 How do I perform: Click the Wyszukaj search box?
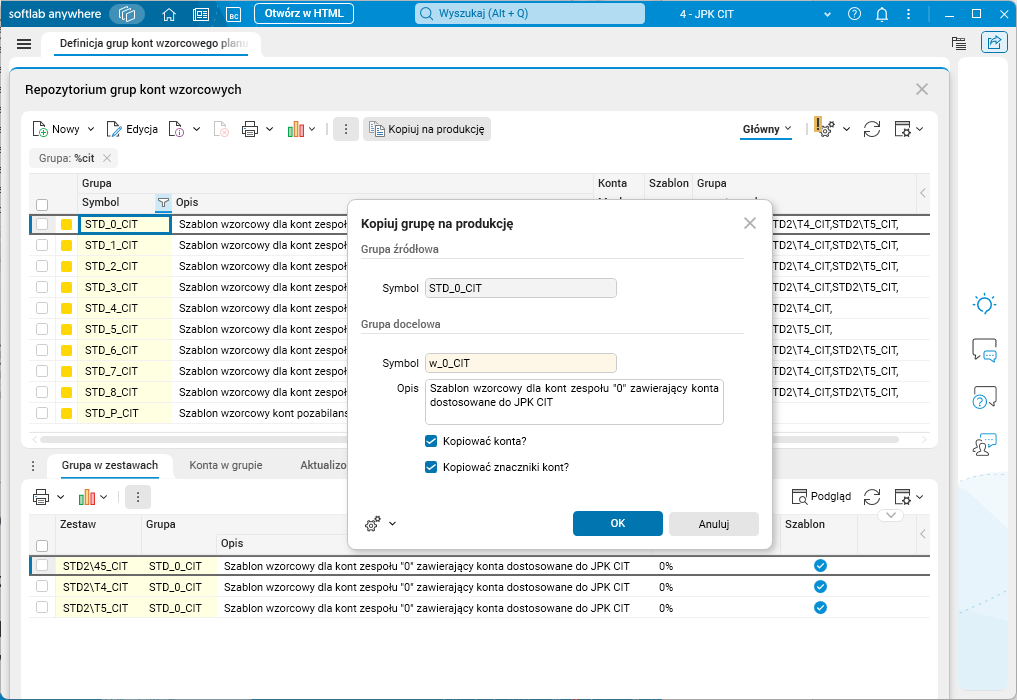pyautogui.click(x=530, y=14)
